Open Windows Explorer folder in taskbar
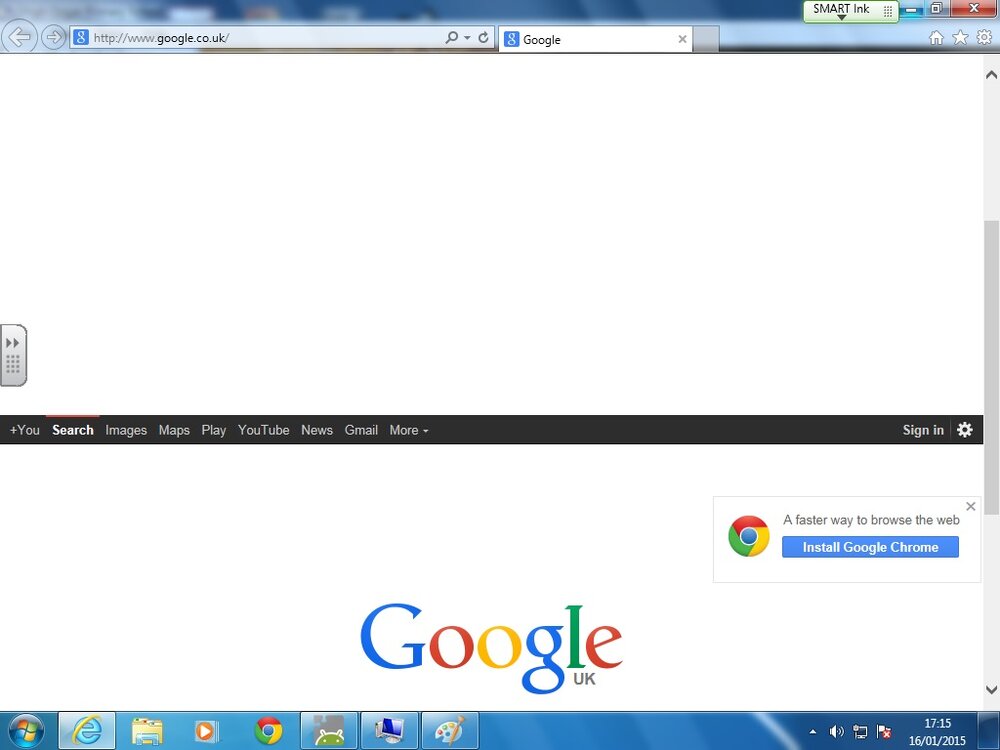The width and height of the screenshot is (1000, 750). click(x=147, y=731)
